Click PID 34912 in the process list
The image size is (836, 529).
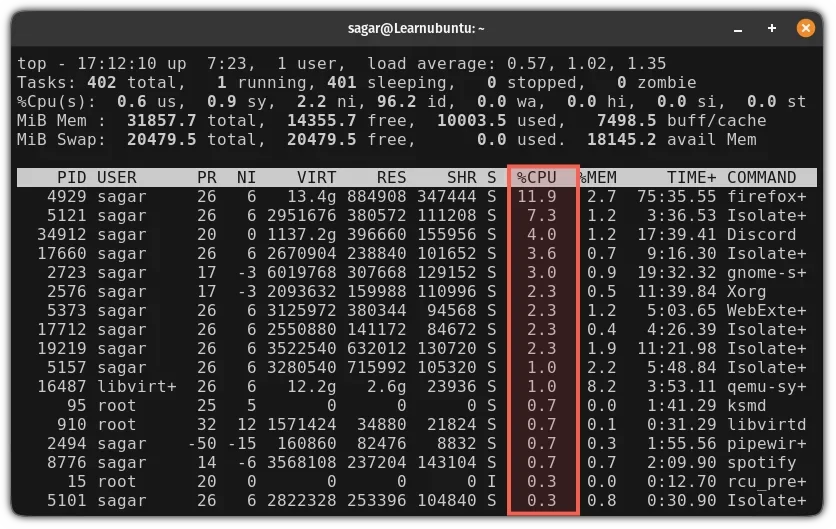[62, 235]
